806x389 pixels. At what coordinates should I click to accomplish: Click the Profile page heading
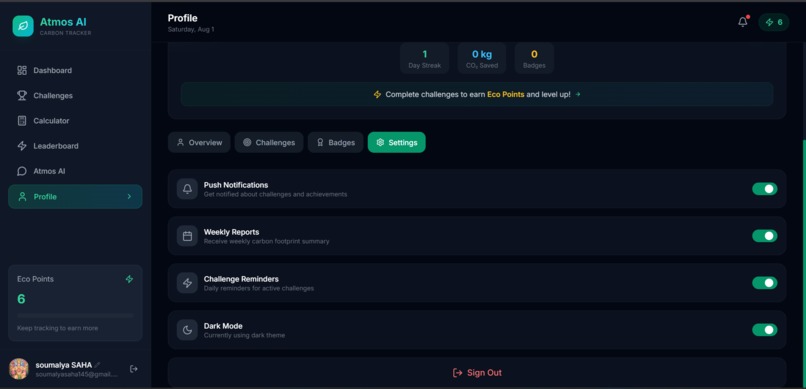(x=182, y=18)
